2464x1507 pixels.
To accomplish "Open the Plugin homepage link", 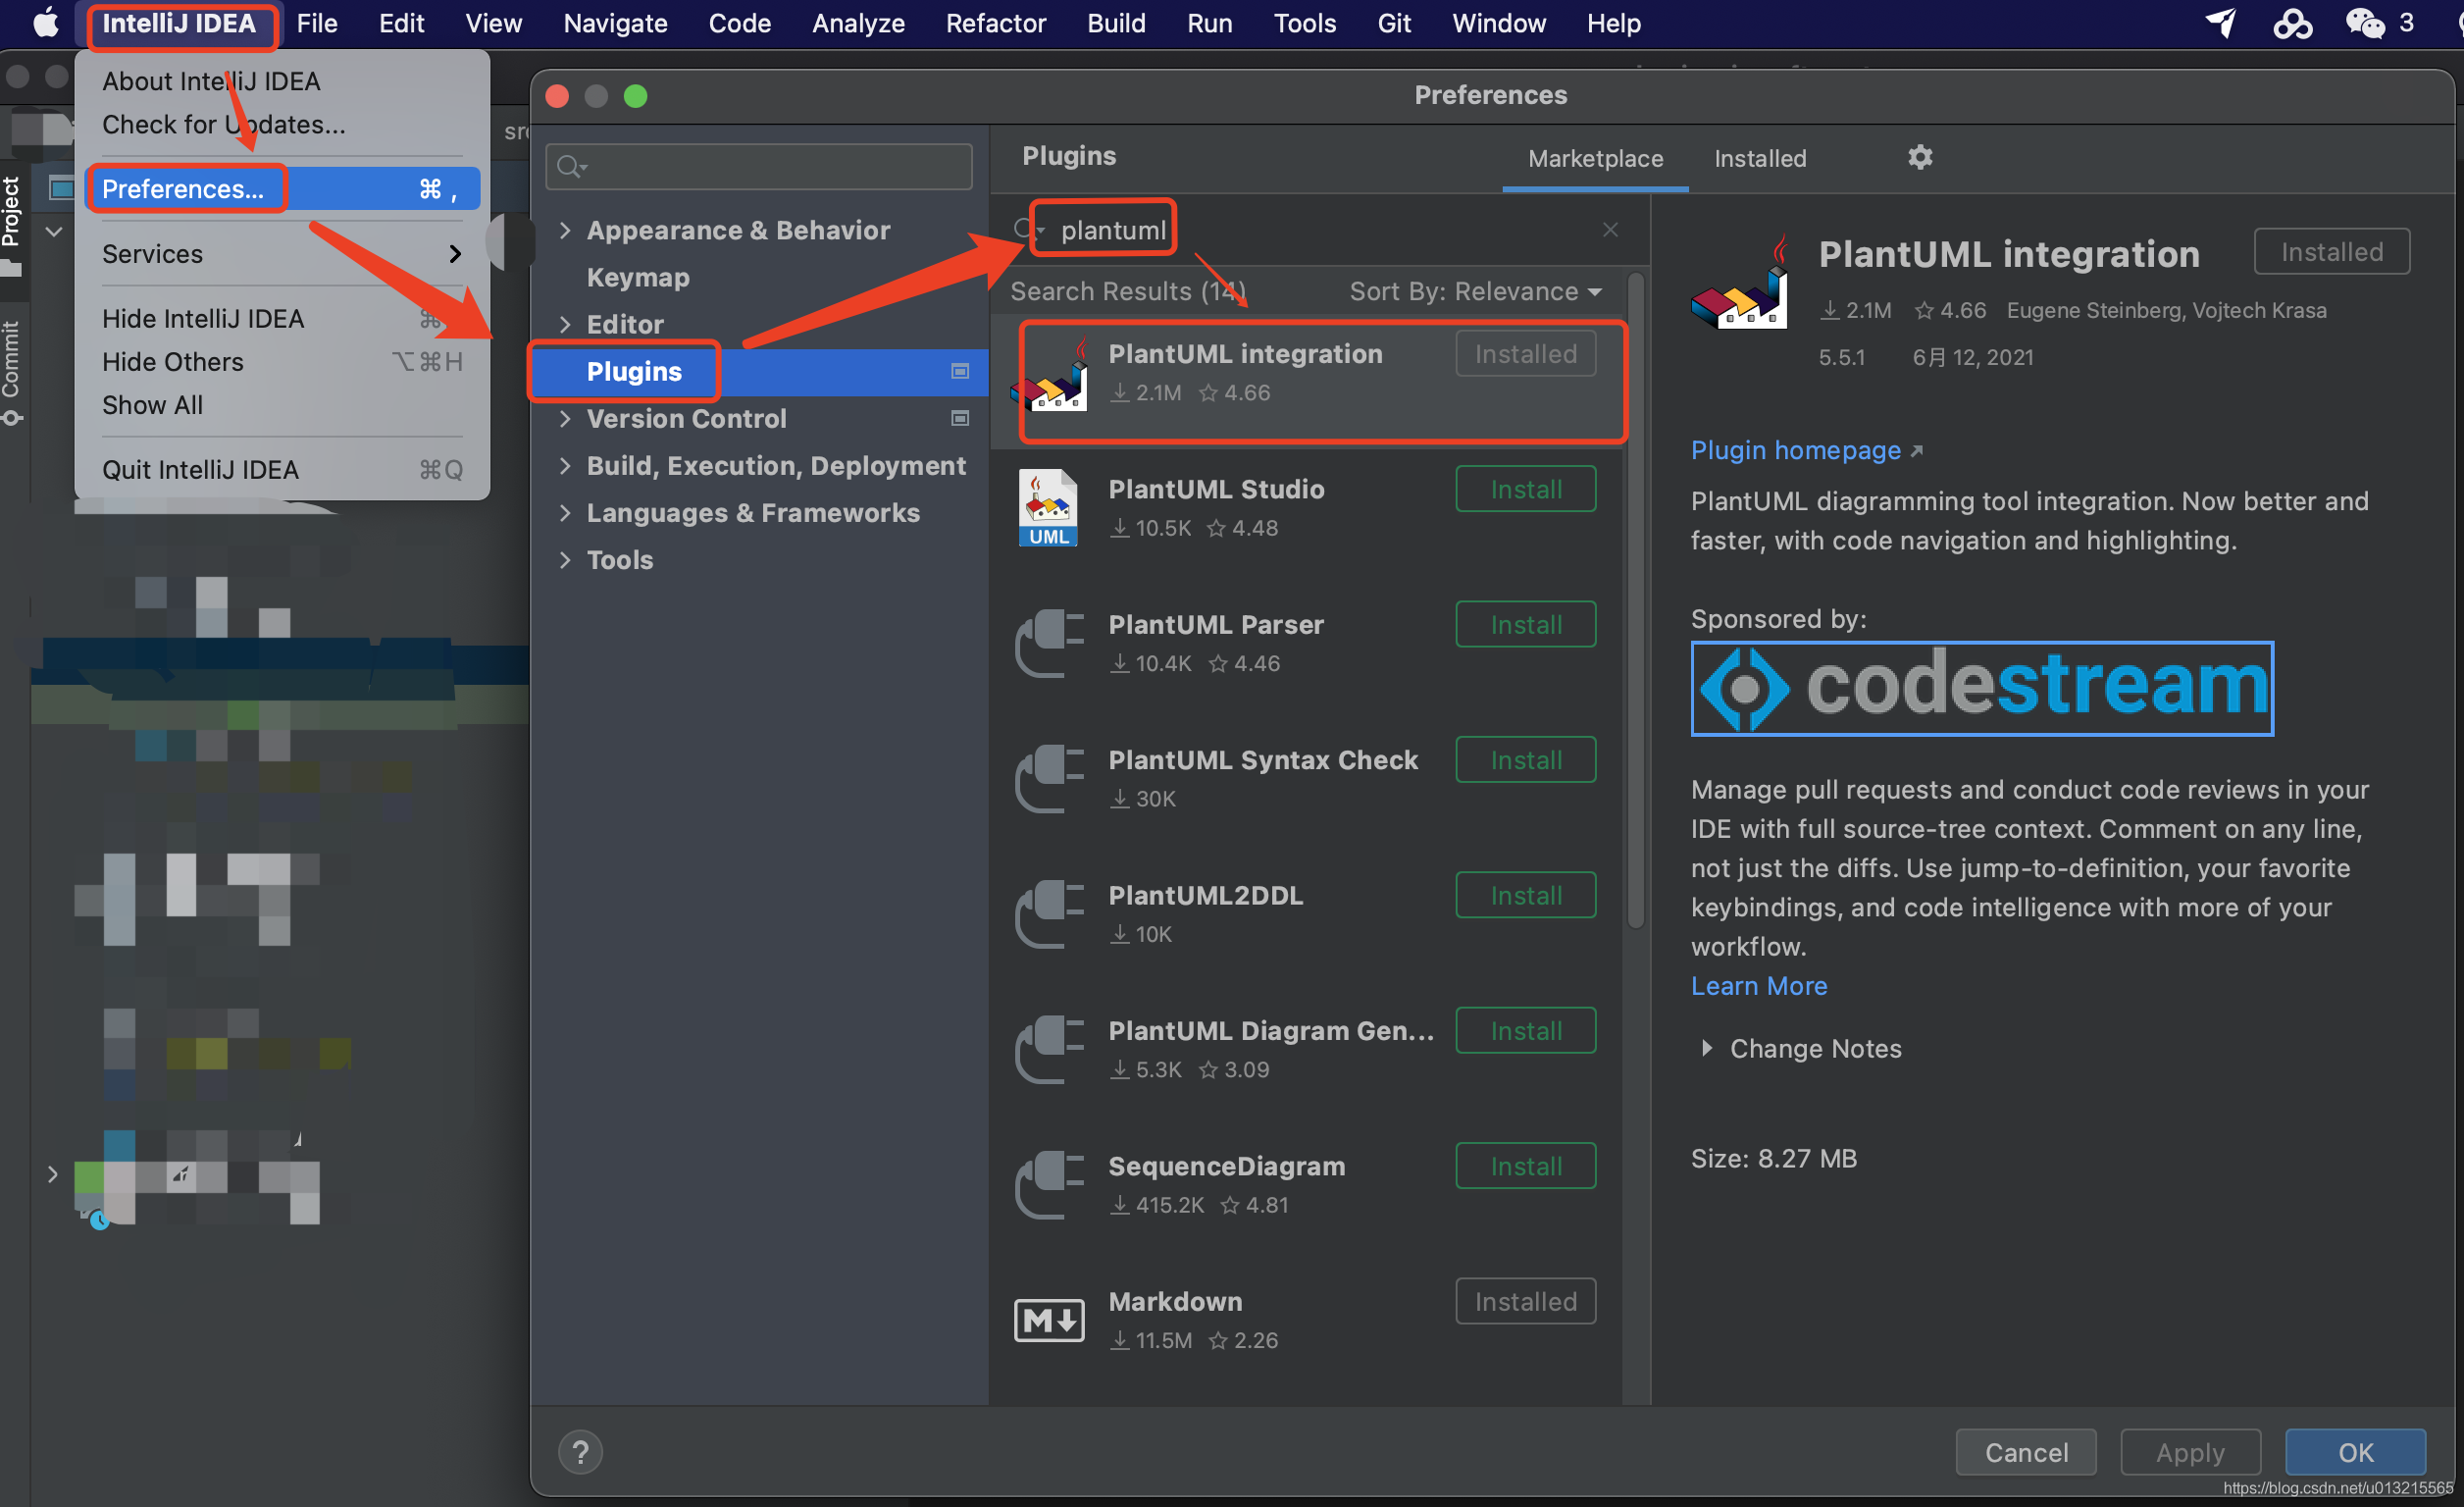I will (x=1795, y=450).
